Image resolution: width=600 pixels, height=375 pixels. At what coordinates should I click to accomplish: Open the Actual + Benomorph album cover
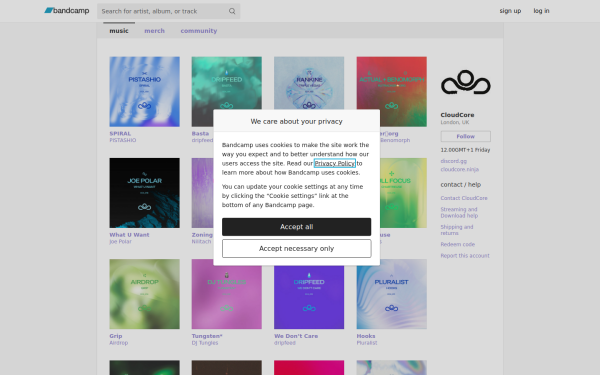[391, 91]
